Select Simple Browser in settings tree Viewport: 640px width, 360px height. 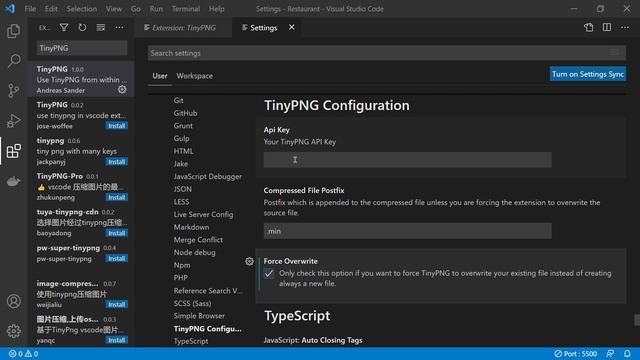tap(199, 316)
